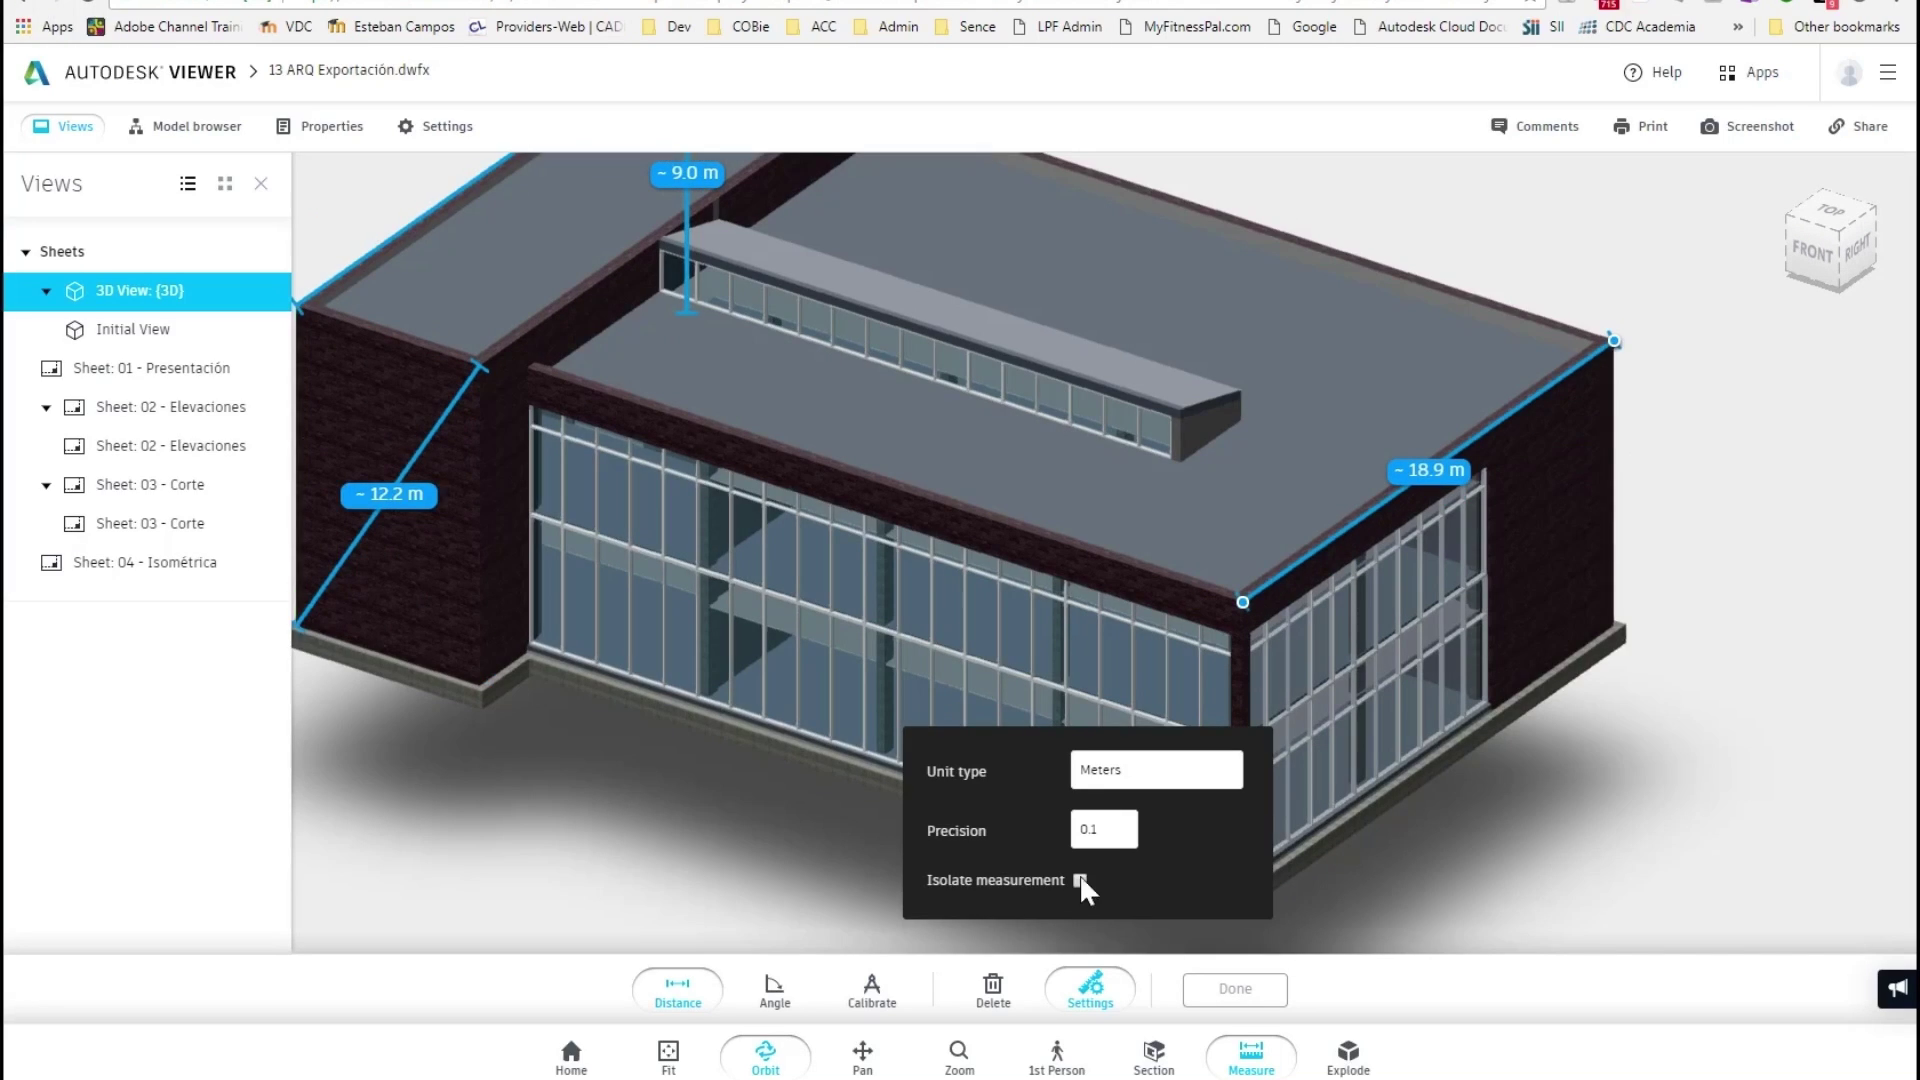This screenshot has height=1080, width=1920.
Task: Open Sheet: 04 - Isométrica
Action: [144, 563]
